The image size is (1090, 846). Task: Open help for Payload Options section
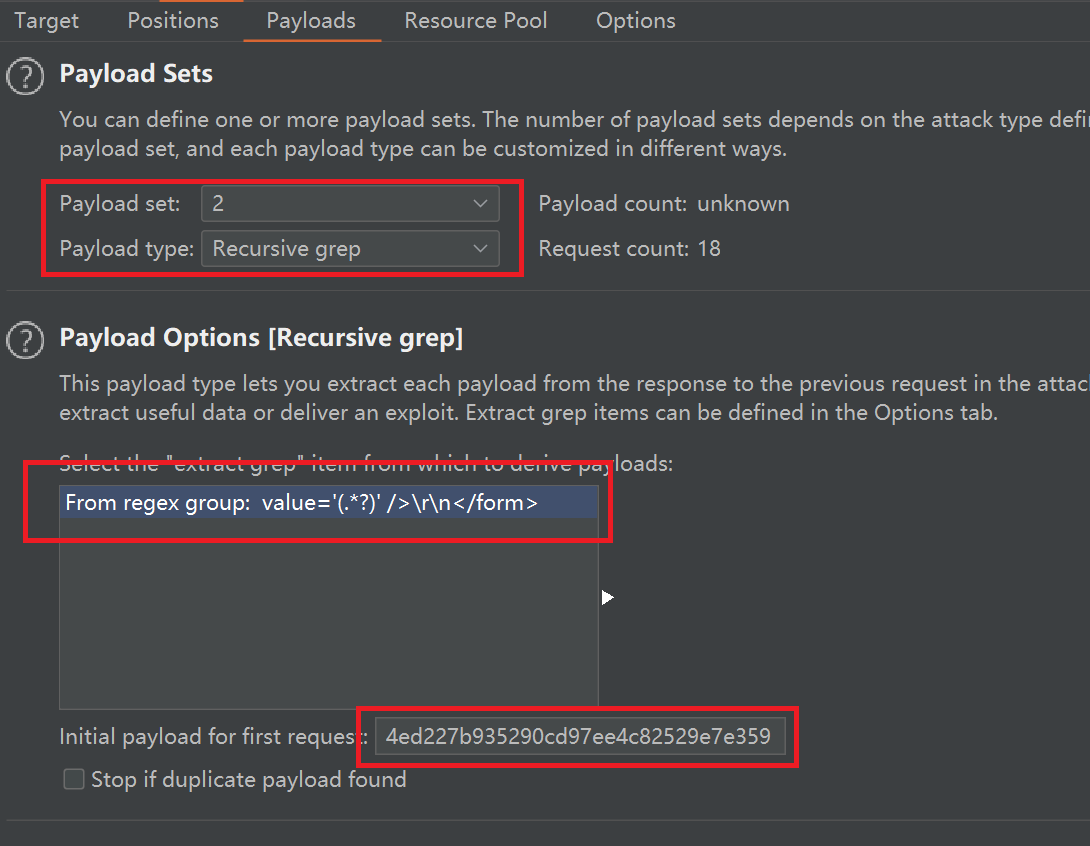tap(26, 340)
